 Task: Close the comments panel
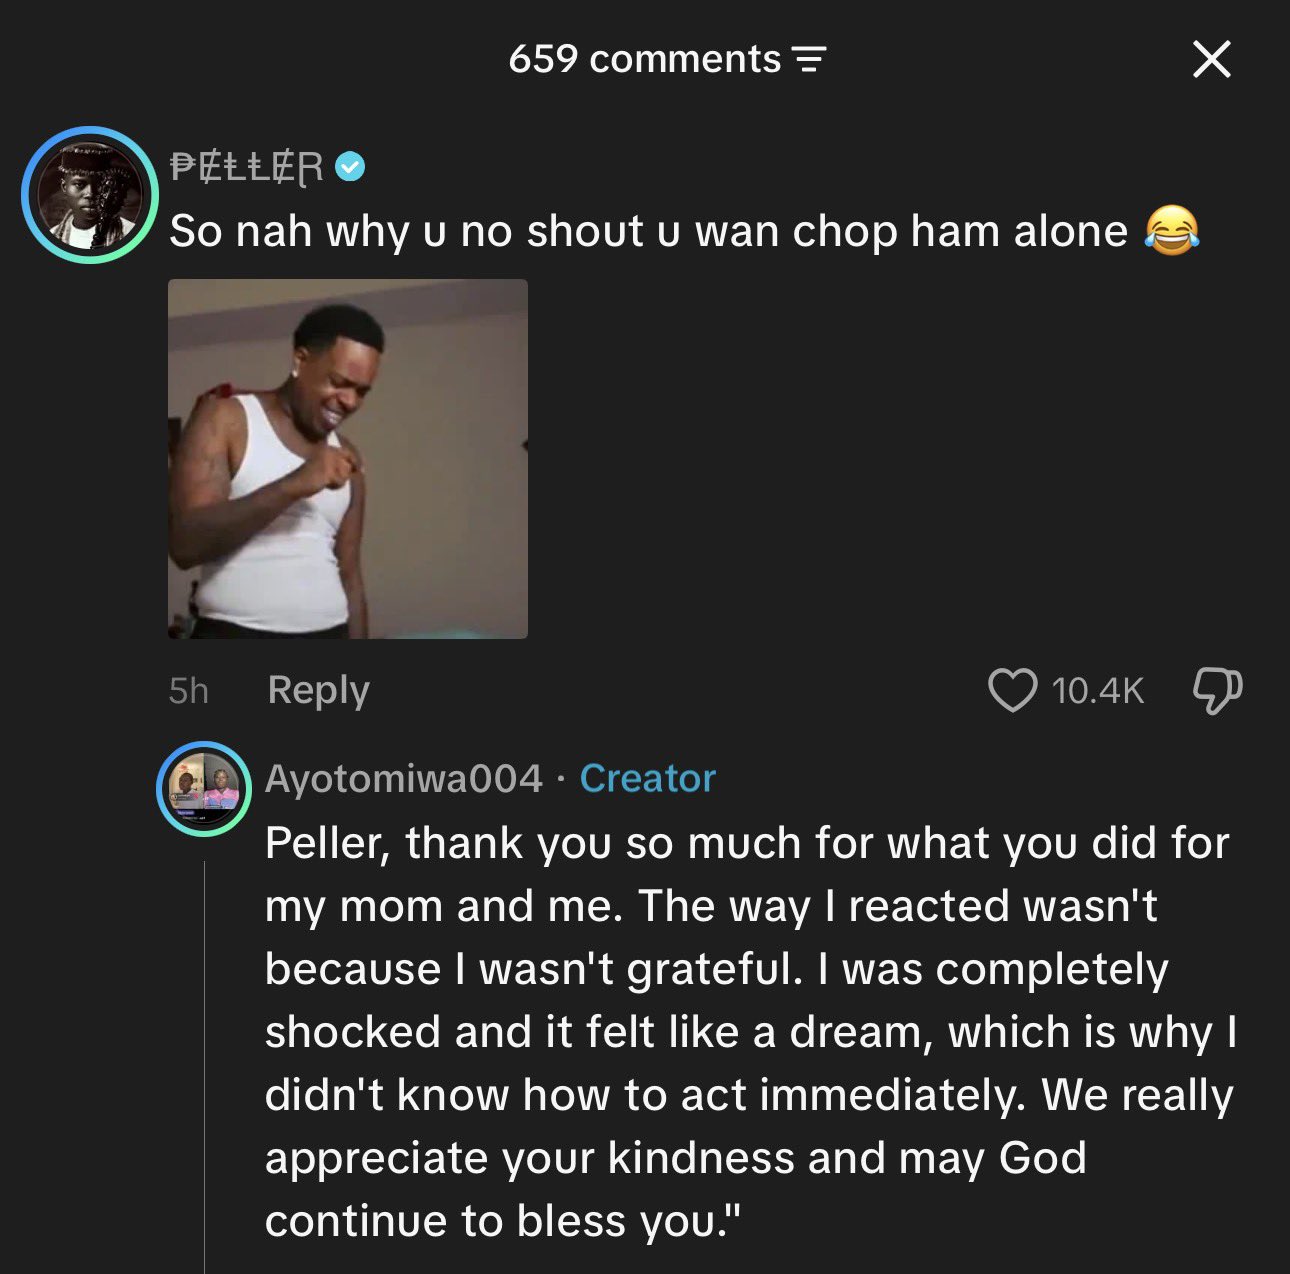coord(1211,60)
